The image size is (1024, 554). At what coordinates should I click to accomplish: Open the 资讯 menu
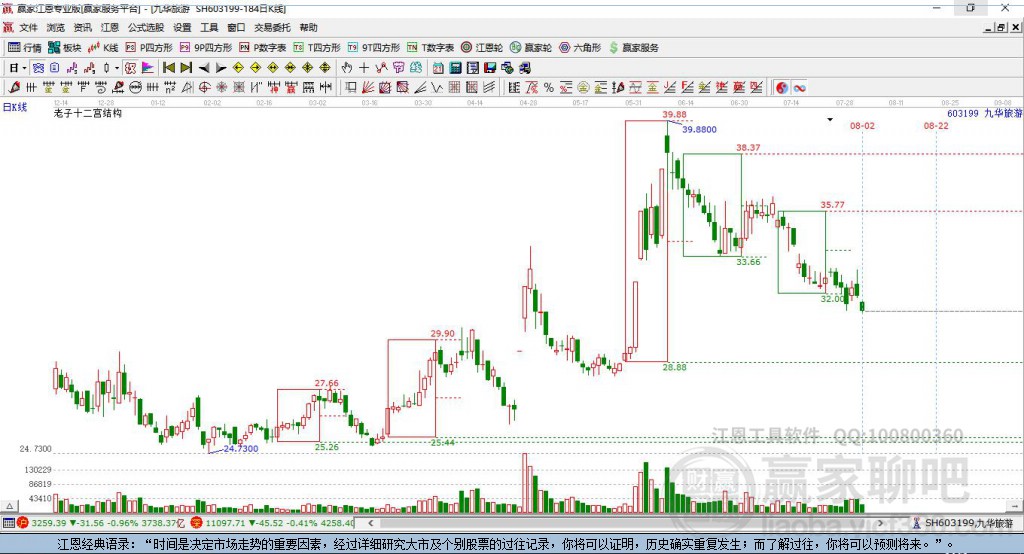82,27
